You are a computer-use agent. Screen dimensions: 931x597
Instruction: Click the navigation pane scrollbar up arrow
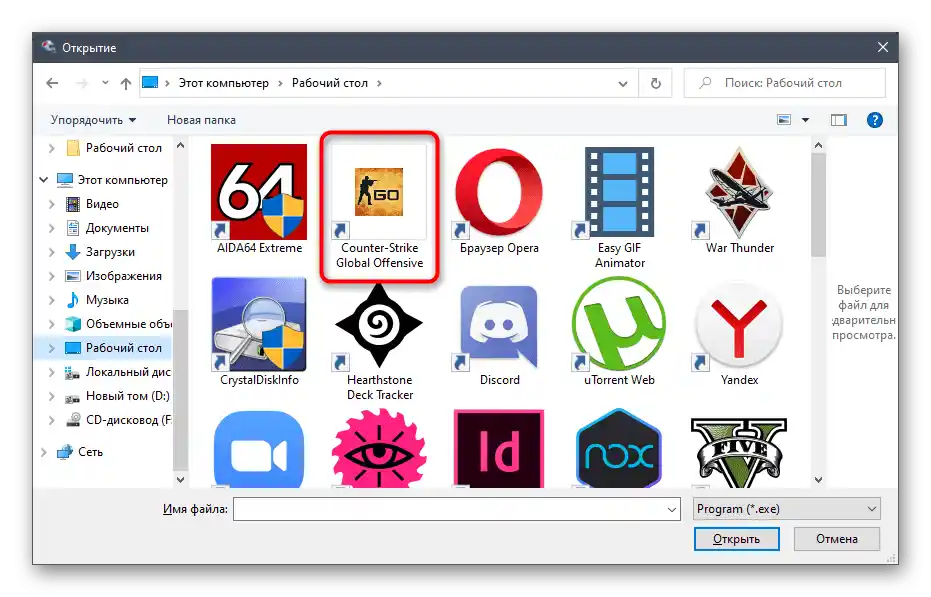[x=180, y=146]
